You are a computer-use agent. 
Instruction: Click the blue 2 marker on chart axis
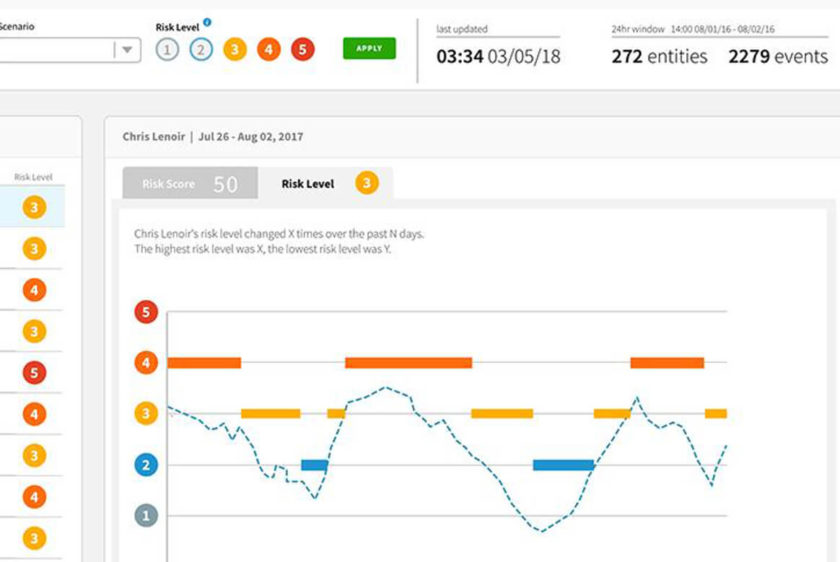(x=147, y=465)
